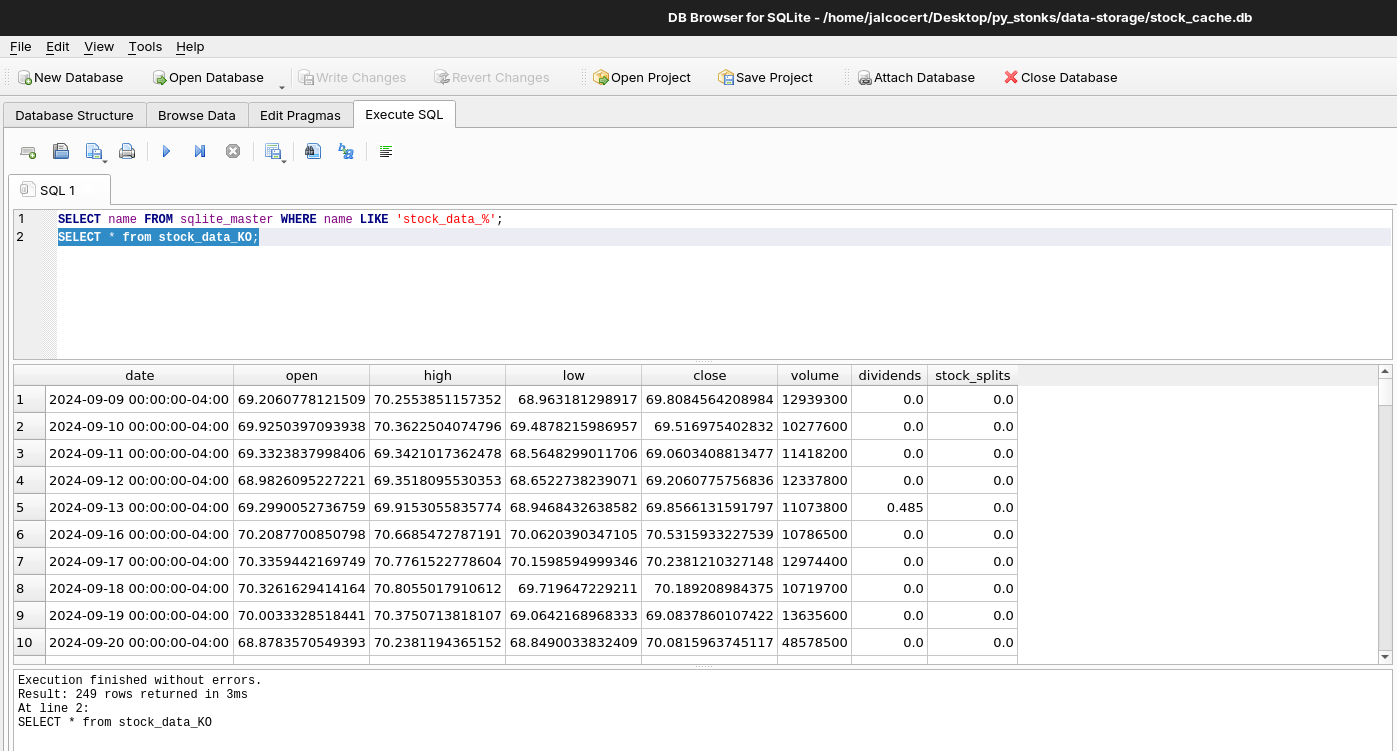Screen dimensions: 1397x751
Task: Click results scrollbar down arrow
Action: coord(1385,657)
